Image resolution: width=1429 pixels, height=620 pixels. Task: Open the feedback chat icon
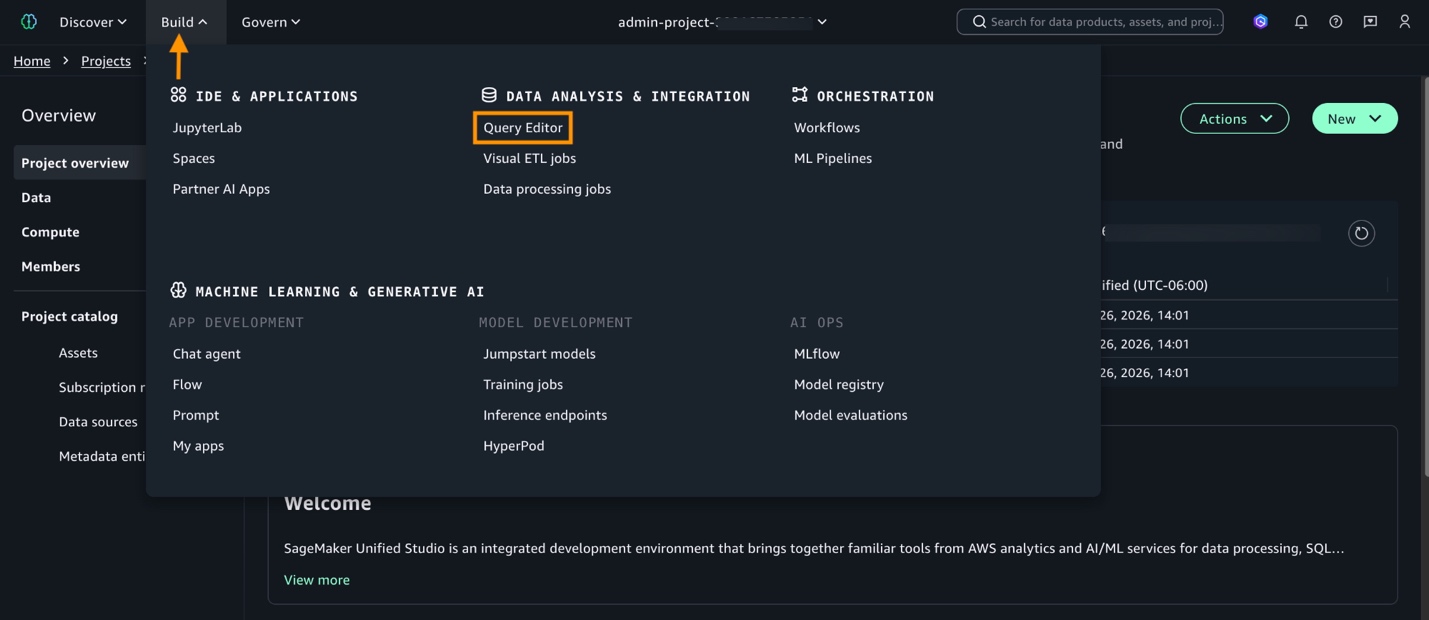1369,20
